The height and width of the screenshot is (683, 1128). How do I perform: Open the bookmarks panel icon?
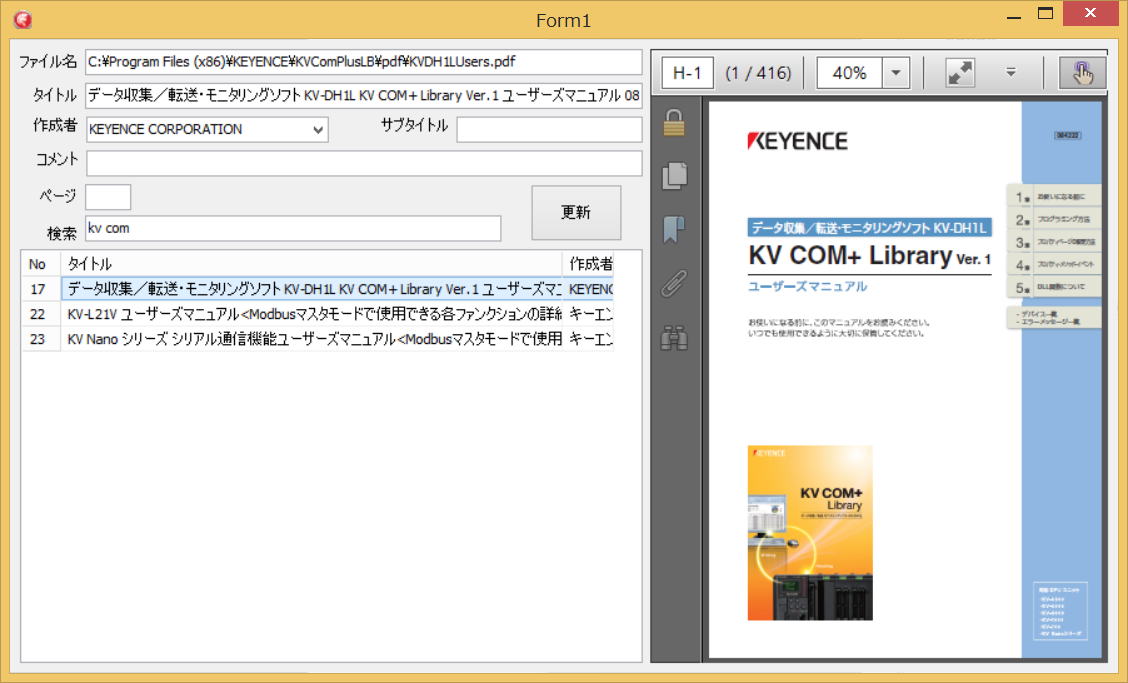coord(673,230)
